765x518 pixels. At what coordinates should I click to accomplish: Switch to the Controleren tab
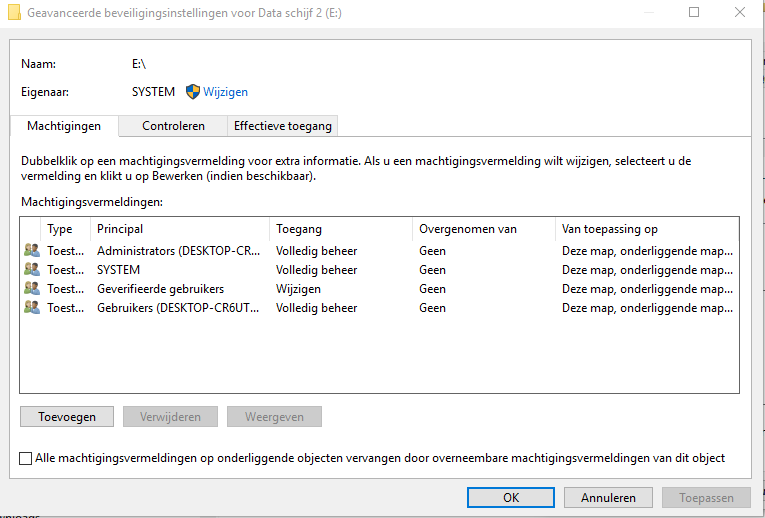pyautogui.click(x=173, y=126)
